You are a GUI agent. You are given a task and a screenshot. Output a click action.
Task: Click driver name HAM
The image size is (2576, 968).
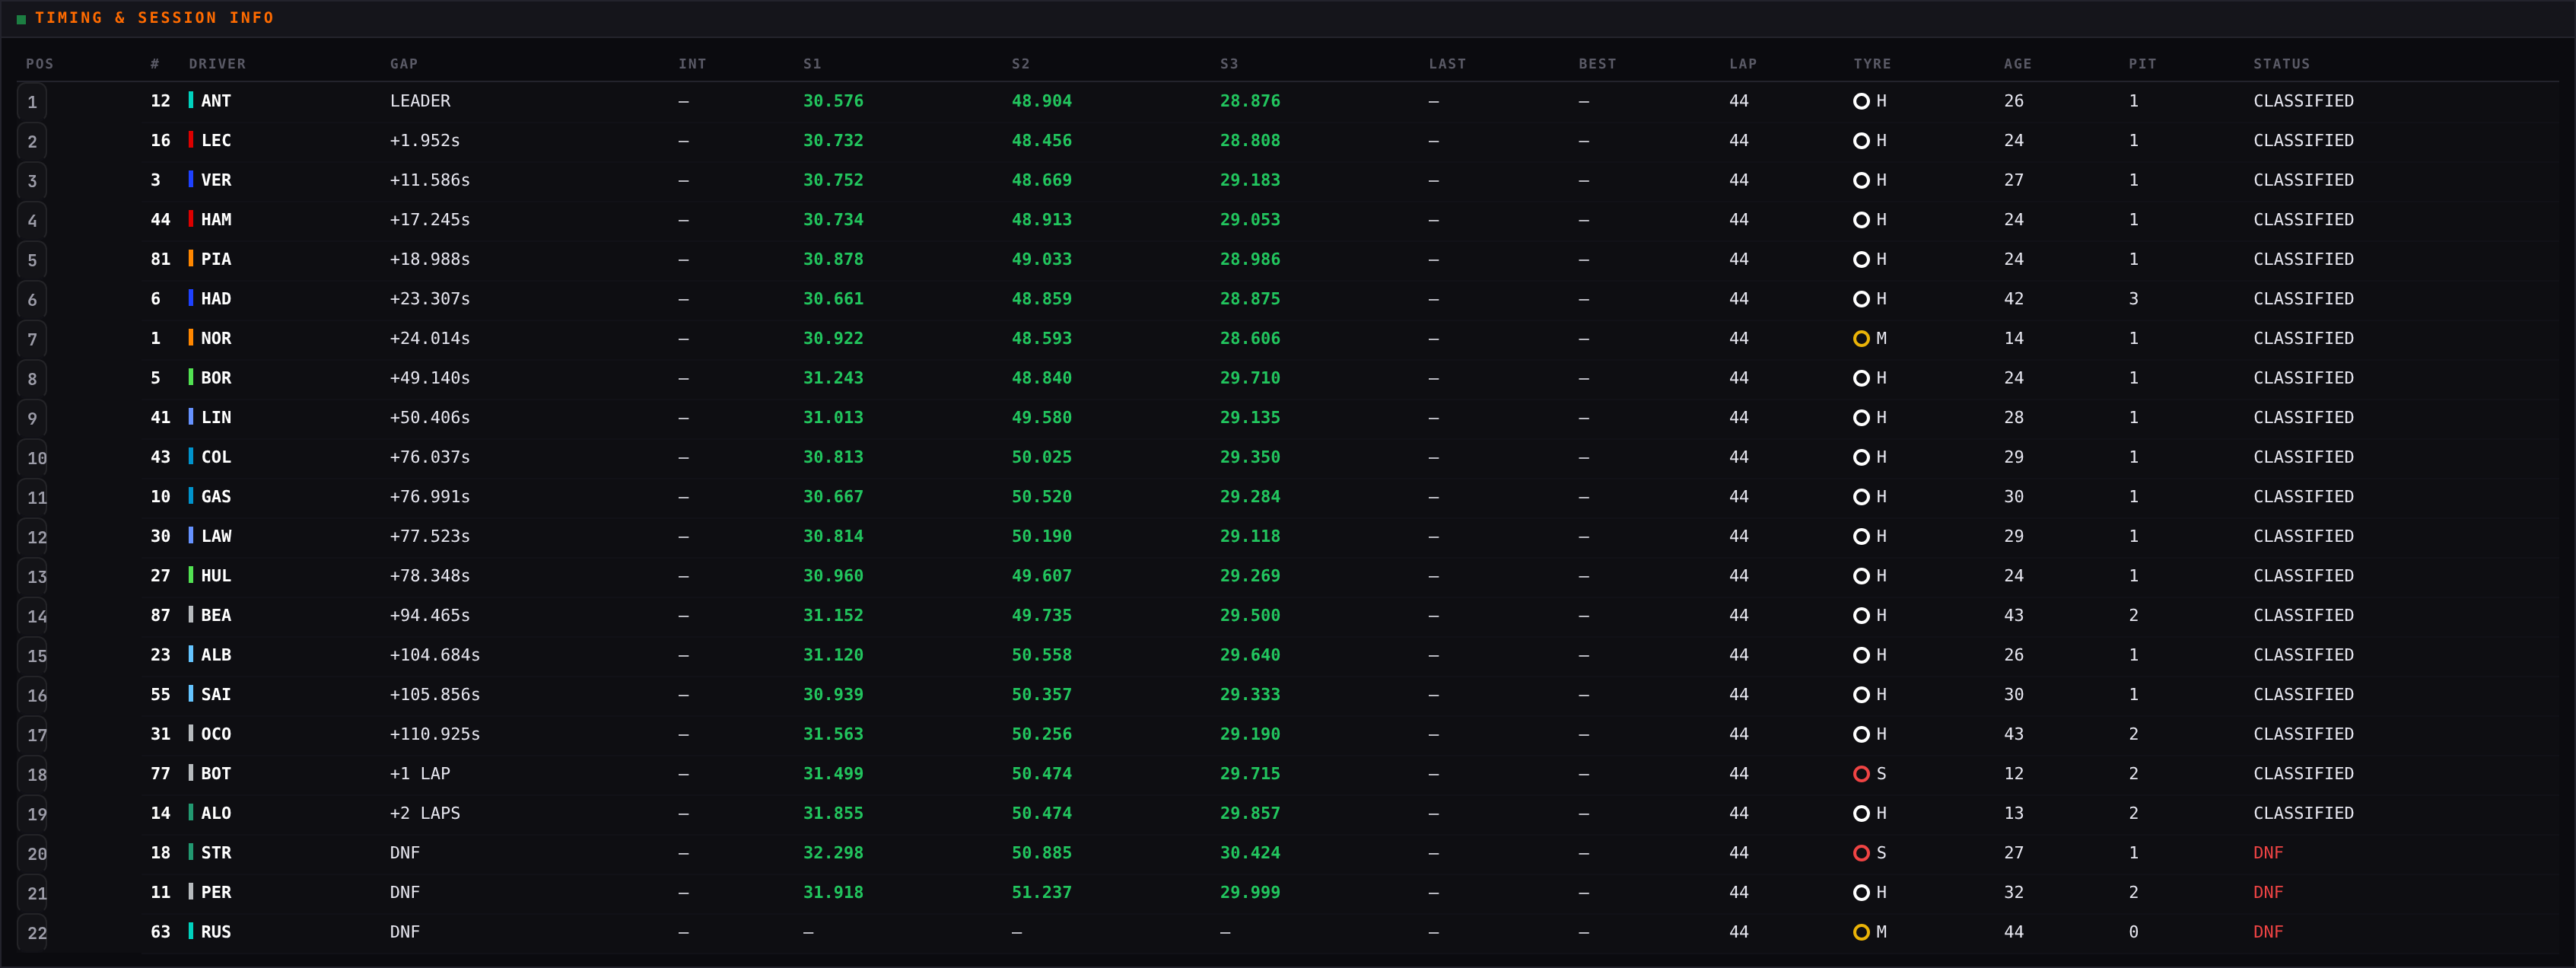click(216, 220)
